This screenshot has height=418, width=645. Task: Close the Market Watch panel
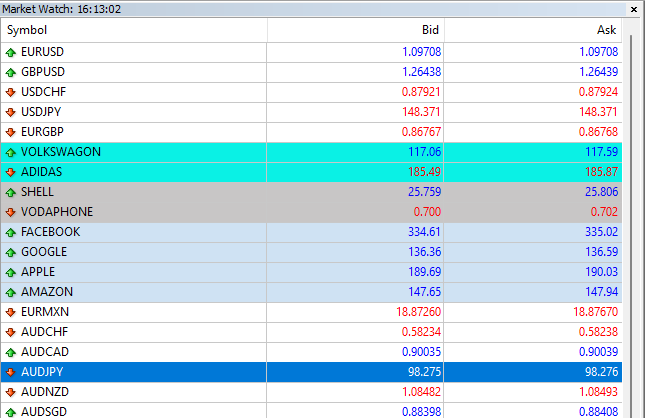[x=632, y=7]
